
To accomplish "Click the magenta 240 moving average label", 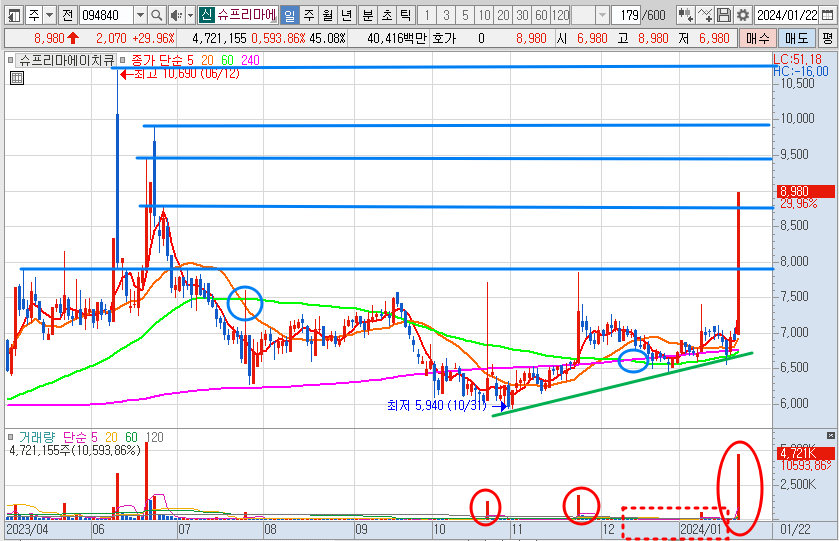I will click(250, 60).
